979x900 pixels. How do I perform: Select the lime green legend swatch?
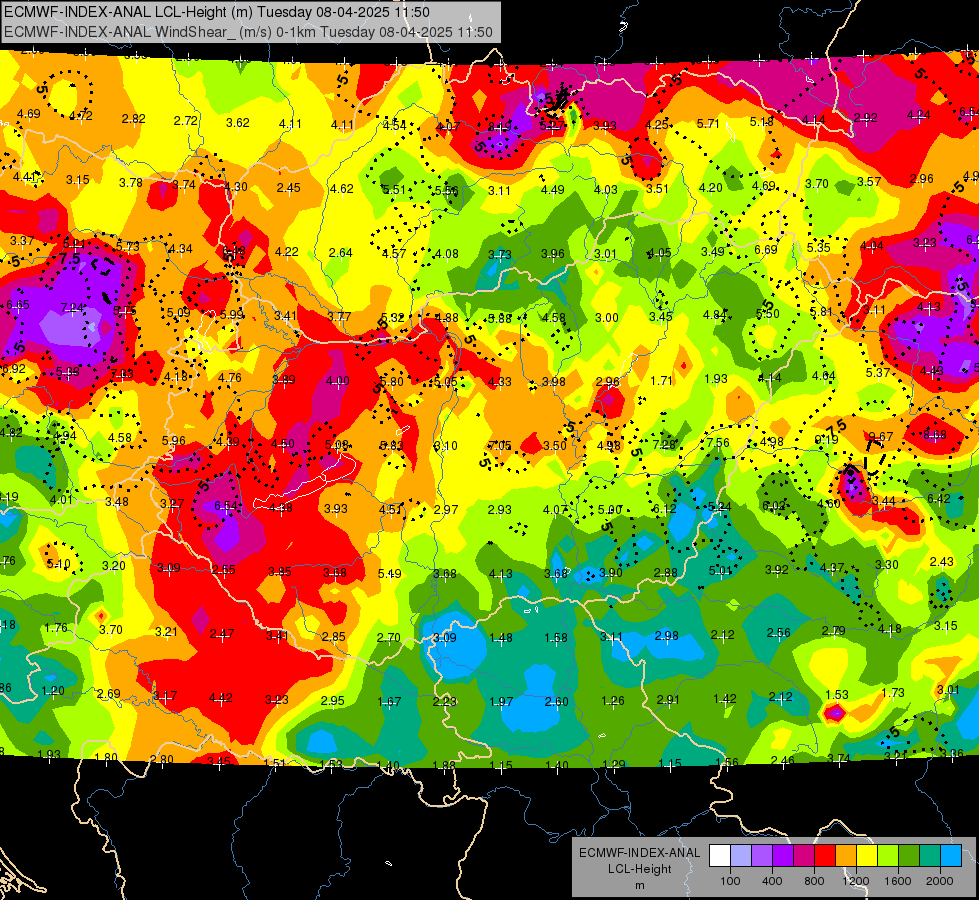887,856
